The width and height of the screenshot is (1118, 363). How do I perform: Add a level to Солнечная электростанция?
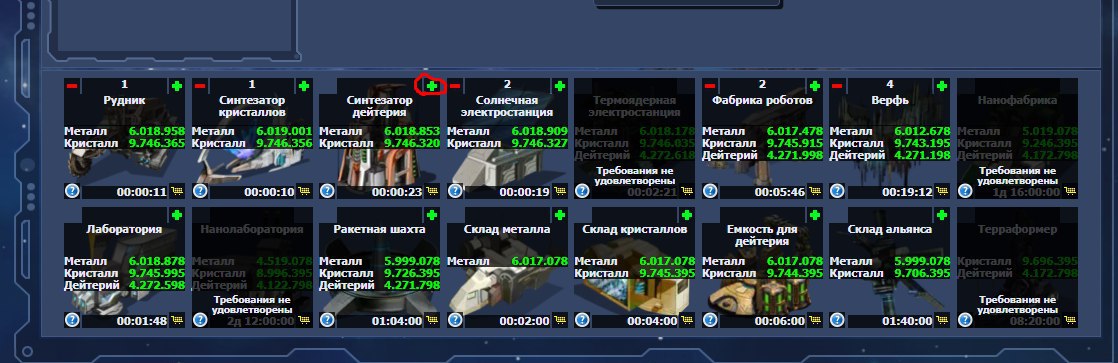(x=560, y=86)
